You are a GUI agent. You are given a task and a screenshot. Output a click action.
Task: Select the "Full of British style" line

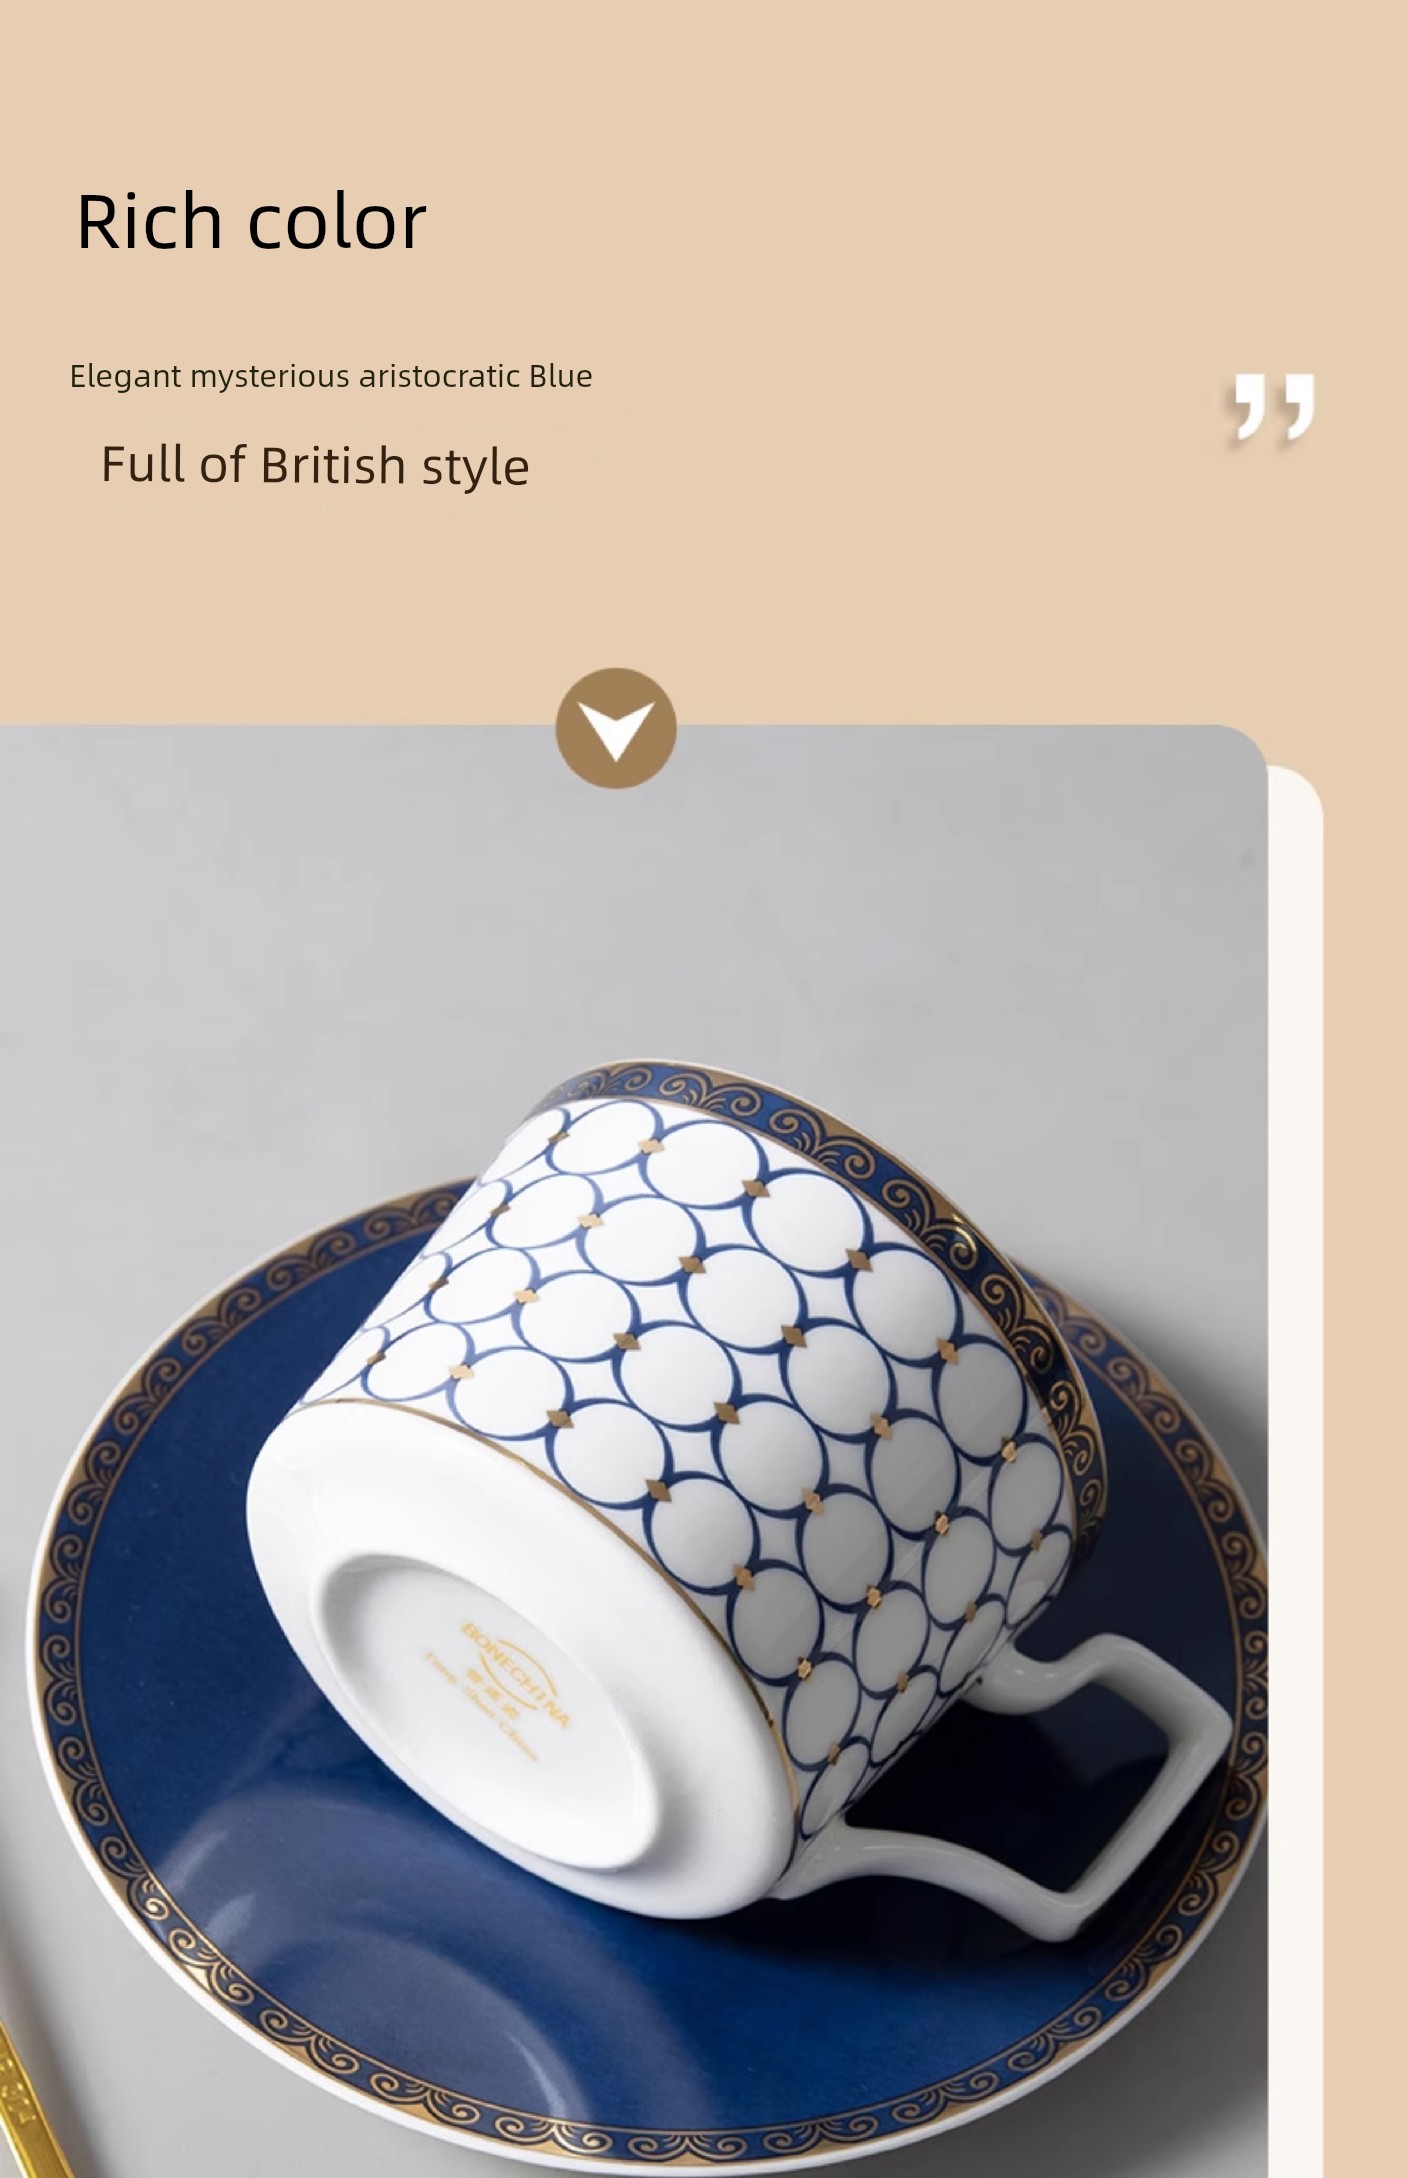coord(315,465)
